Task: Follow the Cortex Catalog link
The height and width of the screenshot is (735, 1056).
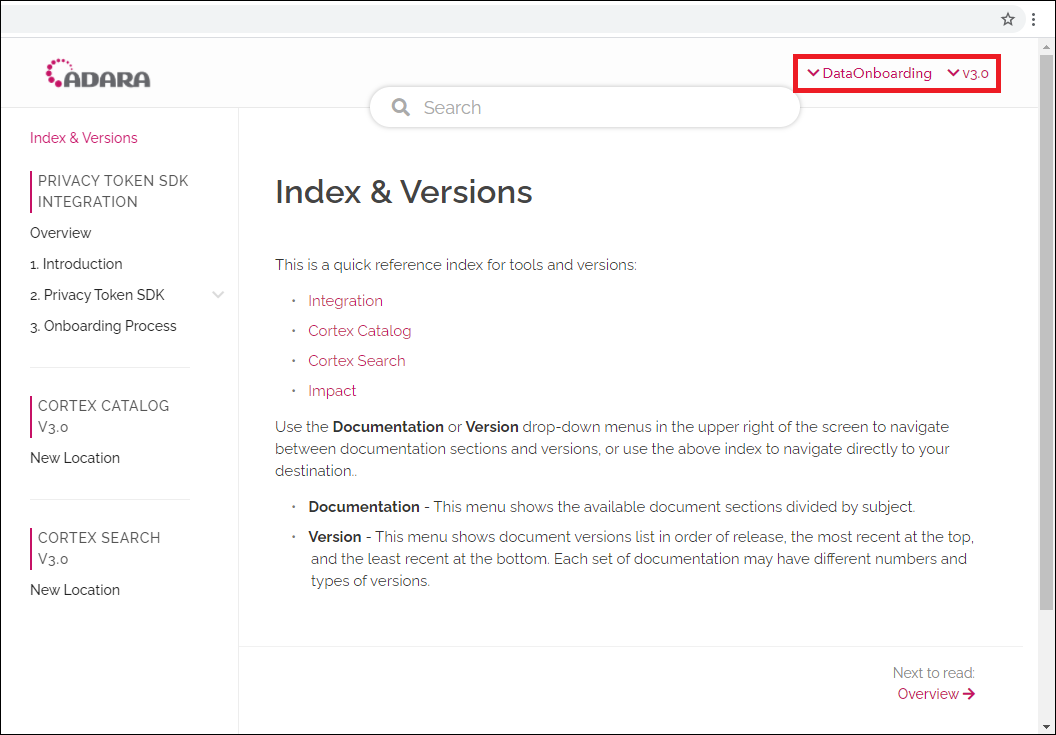Action: click(360, 331)
